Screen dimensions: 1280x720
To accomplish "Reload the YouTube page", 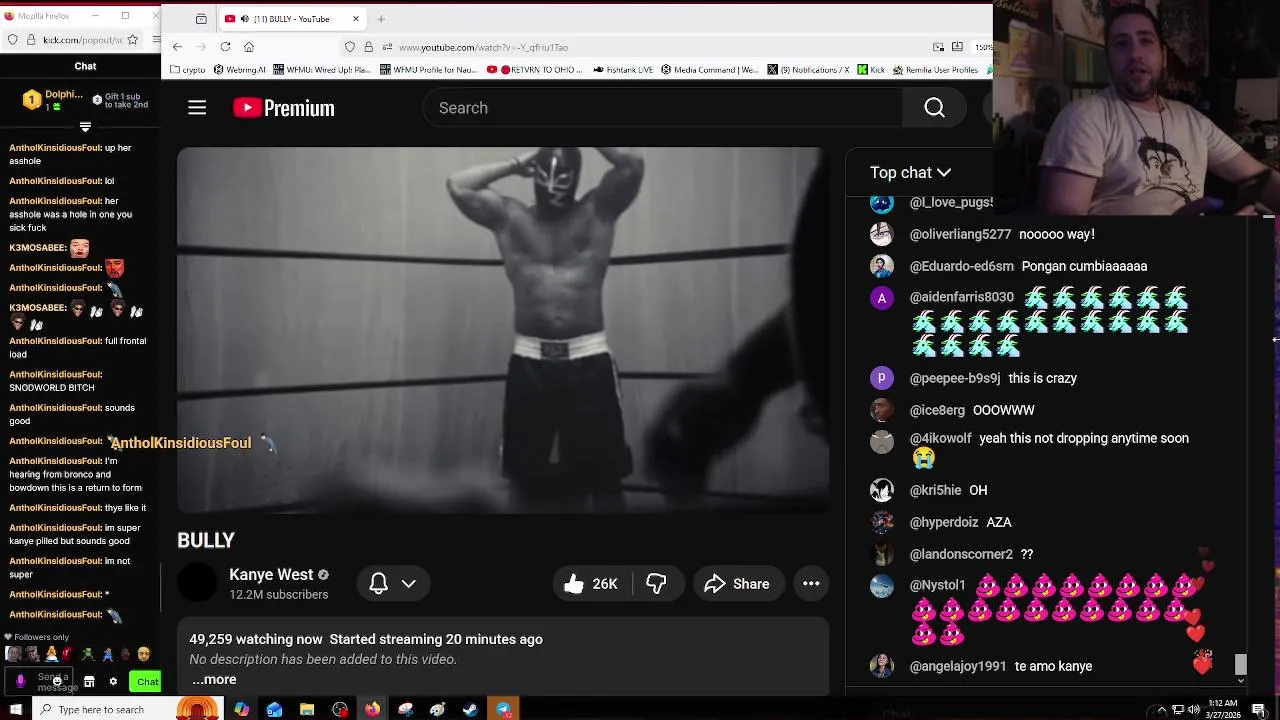I will [225, 47].
